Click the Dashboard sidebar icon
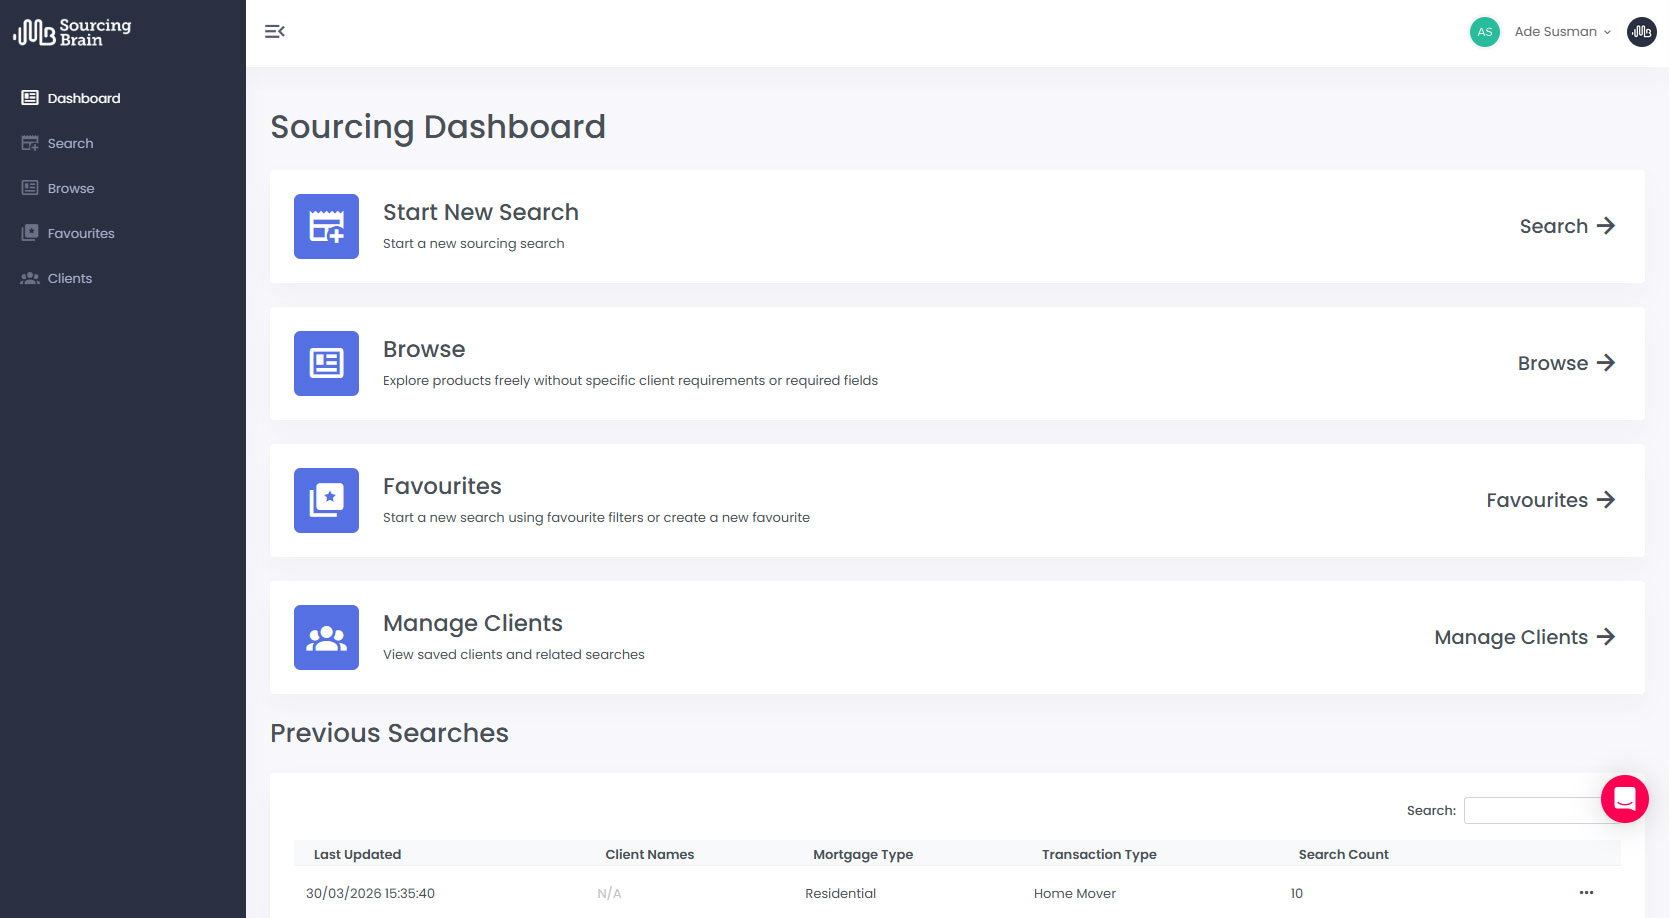 pos(30,98)
